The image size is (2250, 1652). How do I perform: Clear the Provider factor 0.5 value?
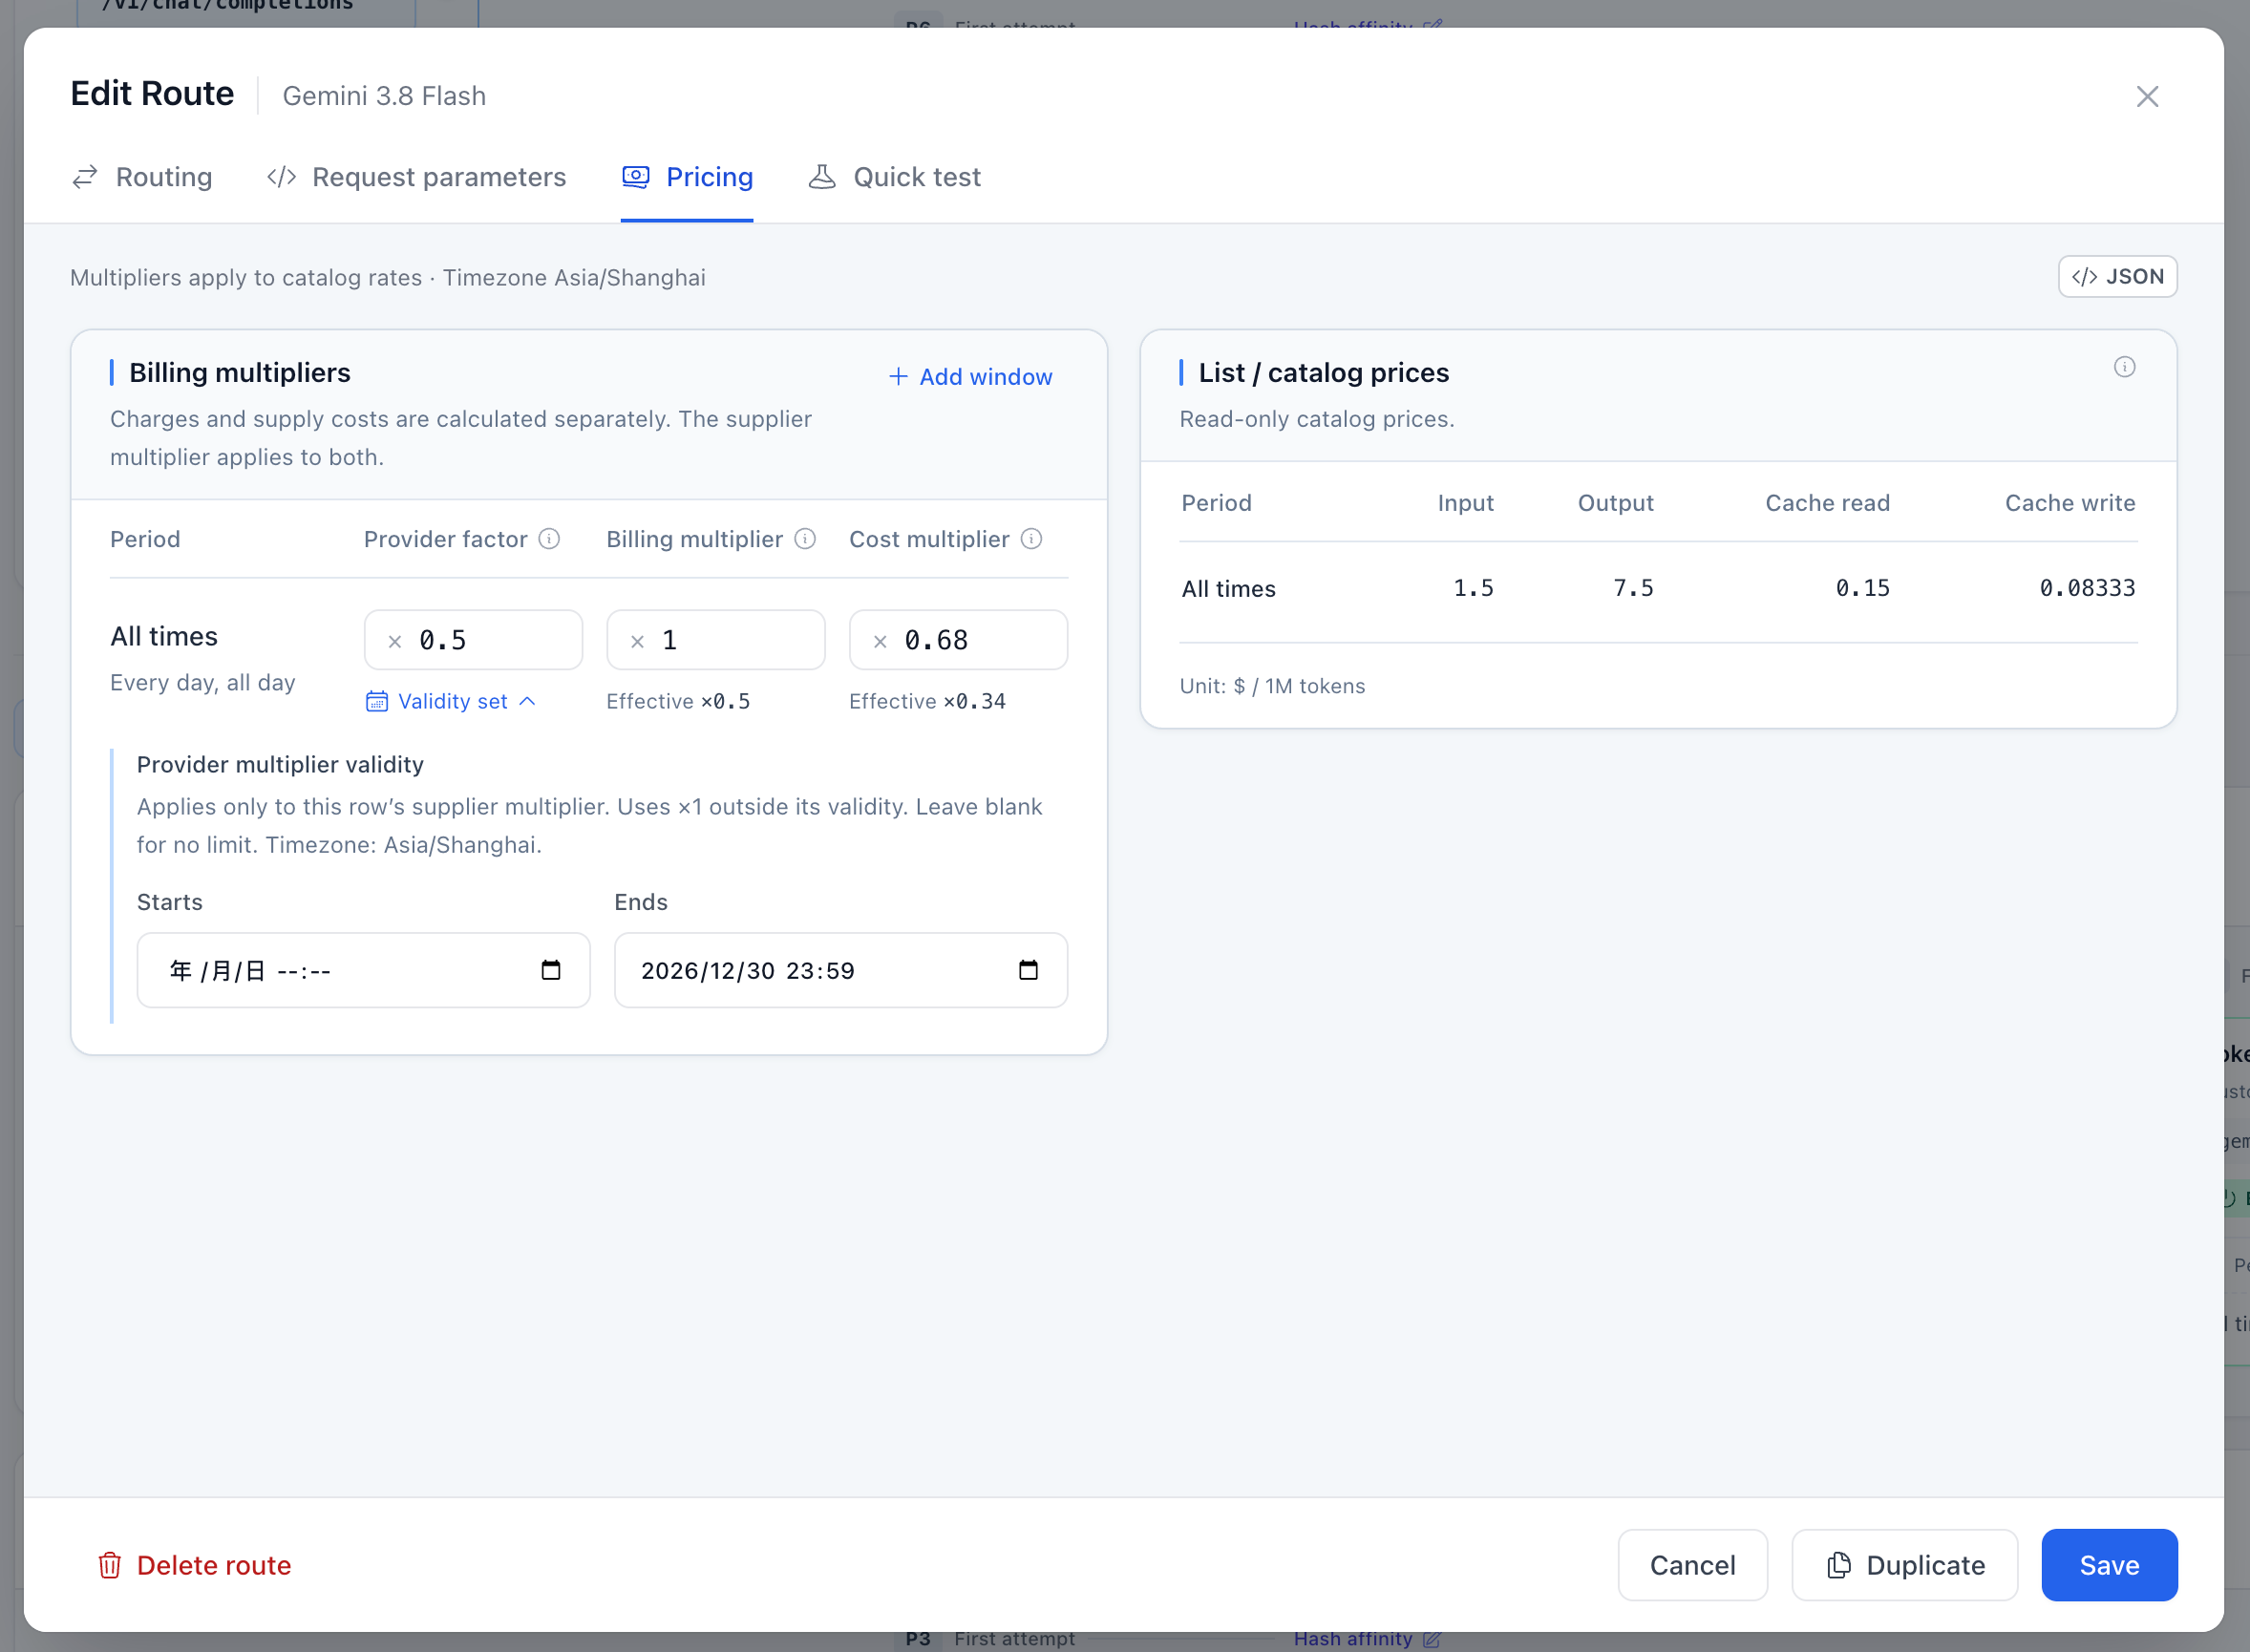pyautogui.click(x=395, y=641)
